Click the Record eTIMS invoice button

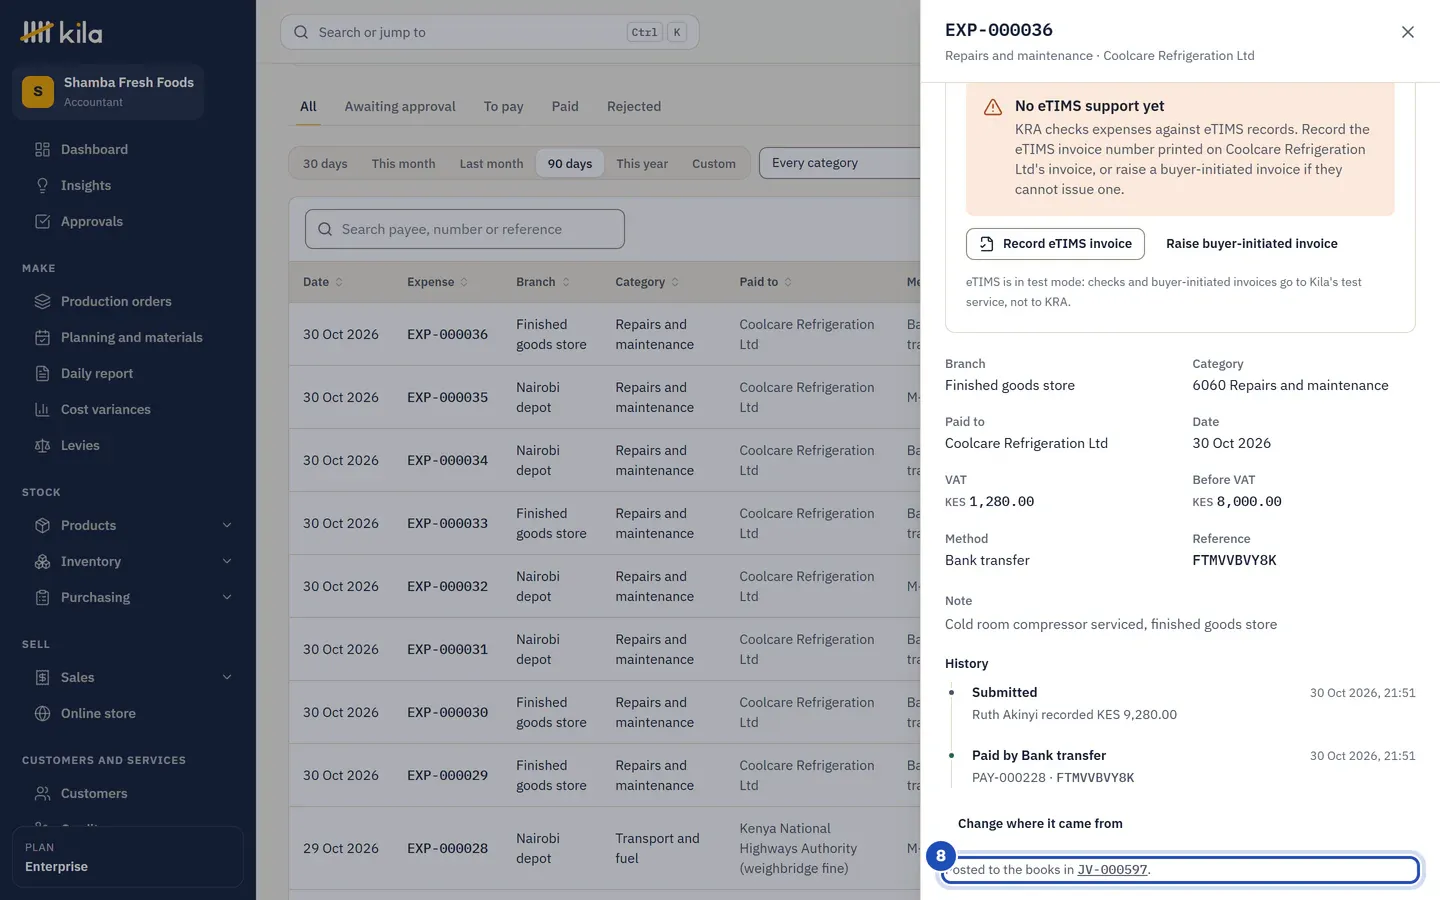tap(1055, 244)
